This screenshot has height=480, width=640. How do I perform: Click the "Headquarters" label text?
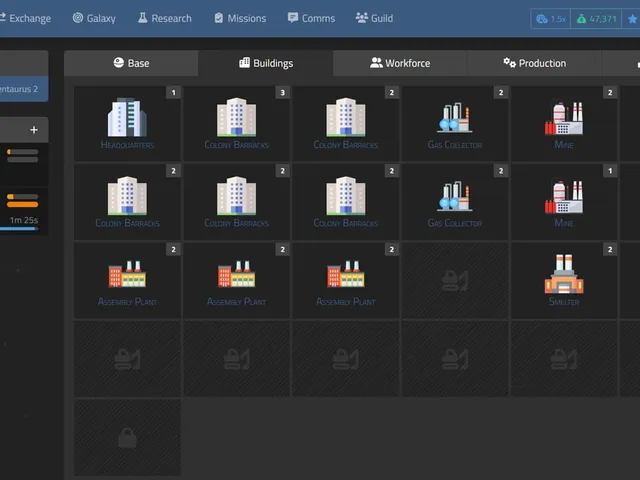pos(127,145)
